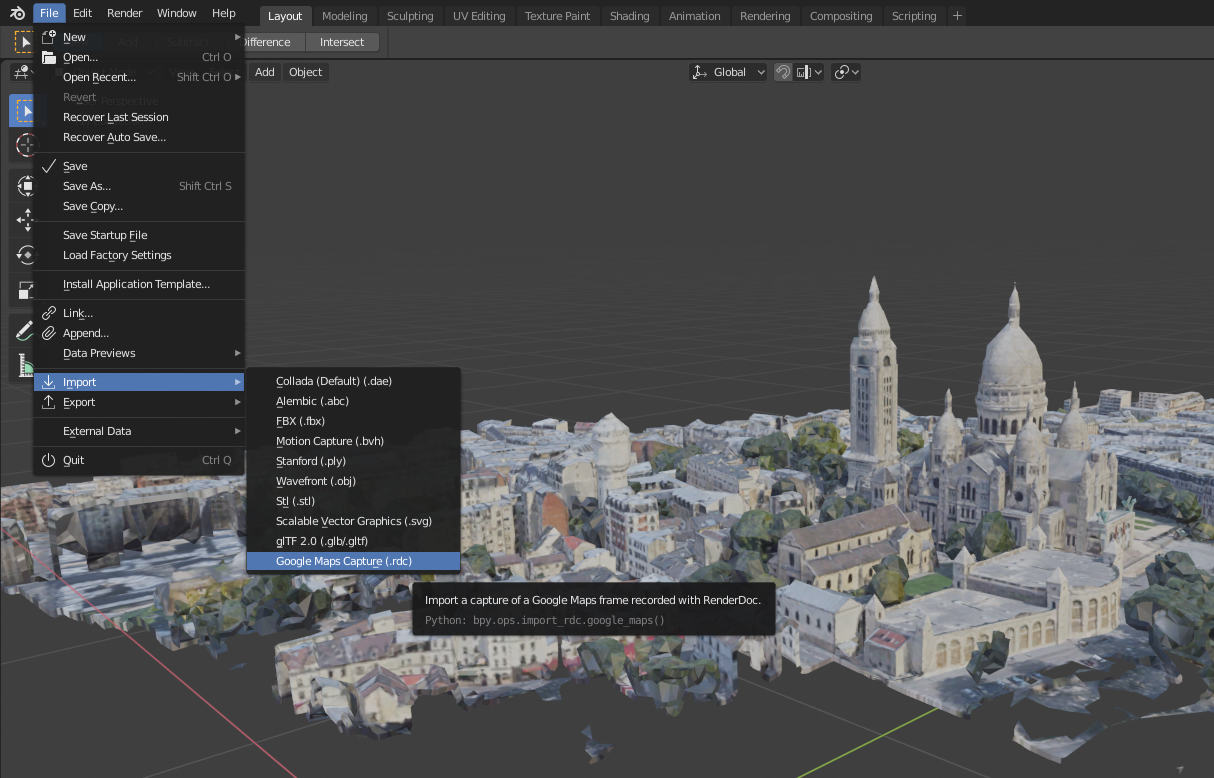1214x778 pixels.
Task: Click the Quit power icon
Action: click(49, 460)
